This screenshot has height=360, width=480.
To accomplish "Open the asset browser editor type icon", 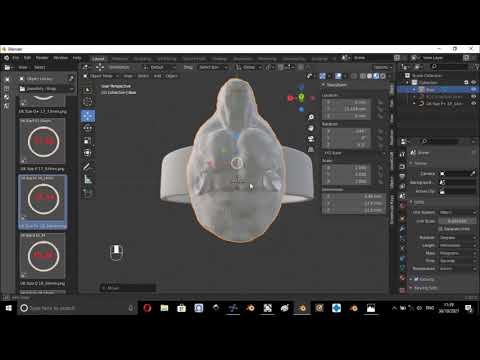I will [x=7, y=67].
